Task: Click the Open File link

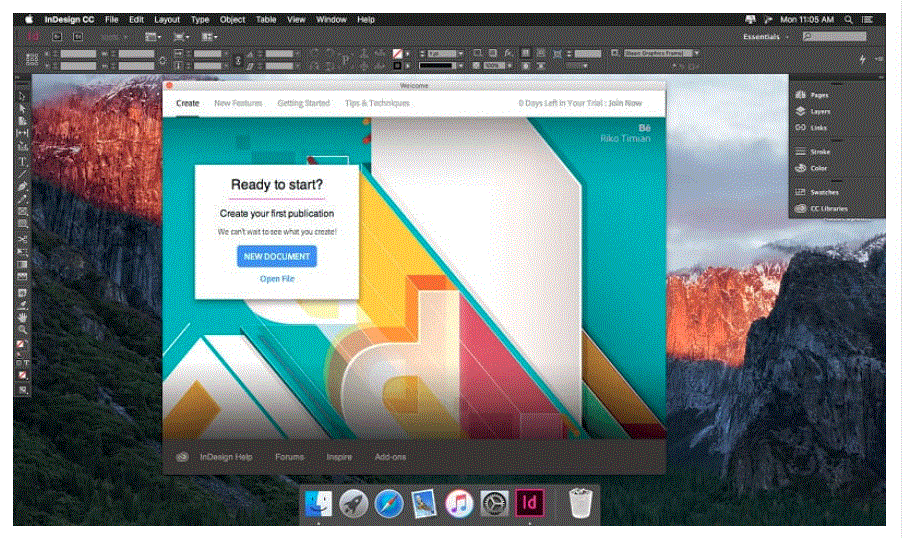Action: (x=277, y=279)
